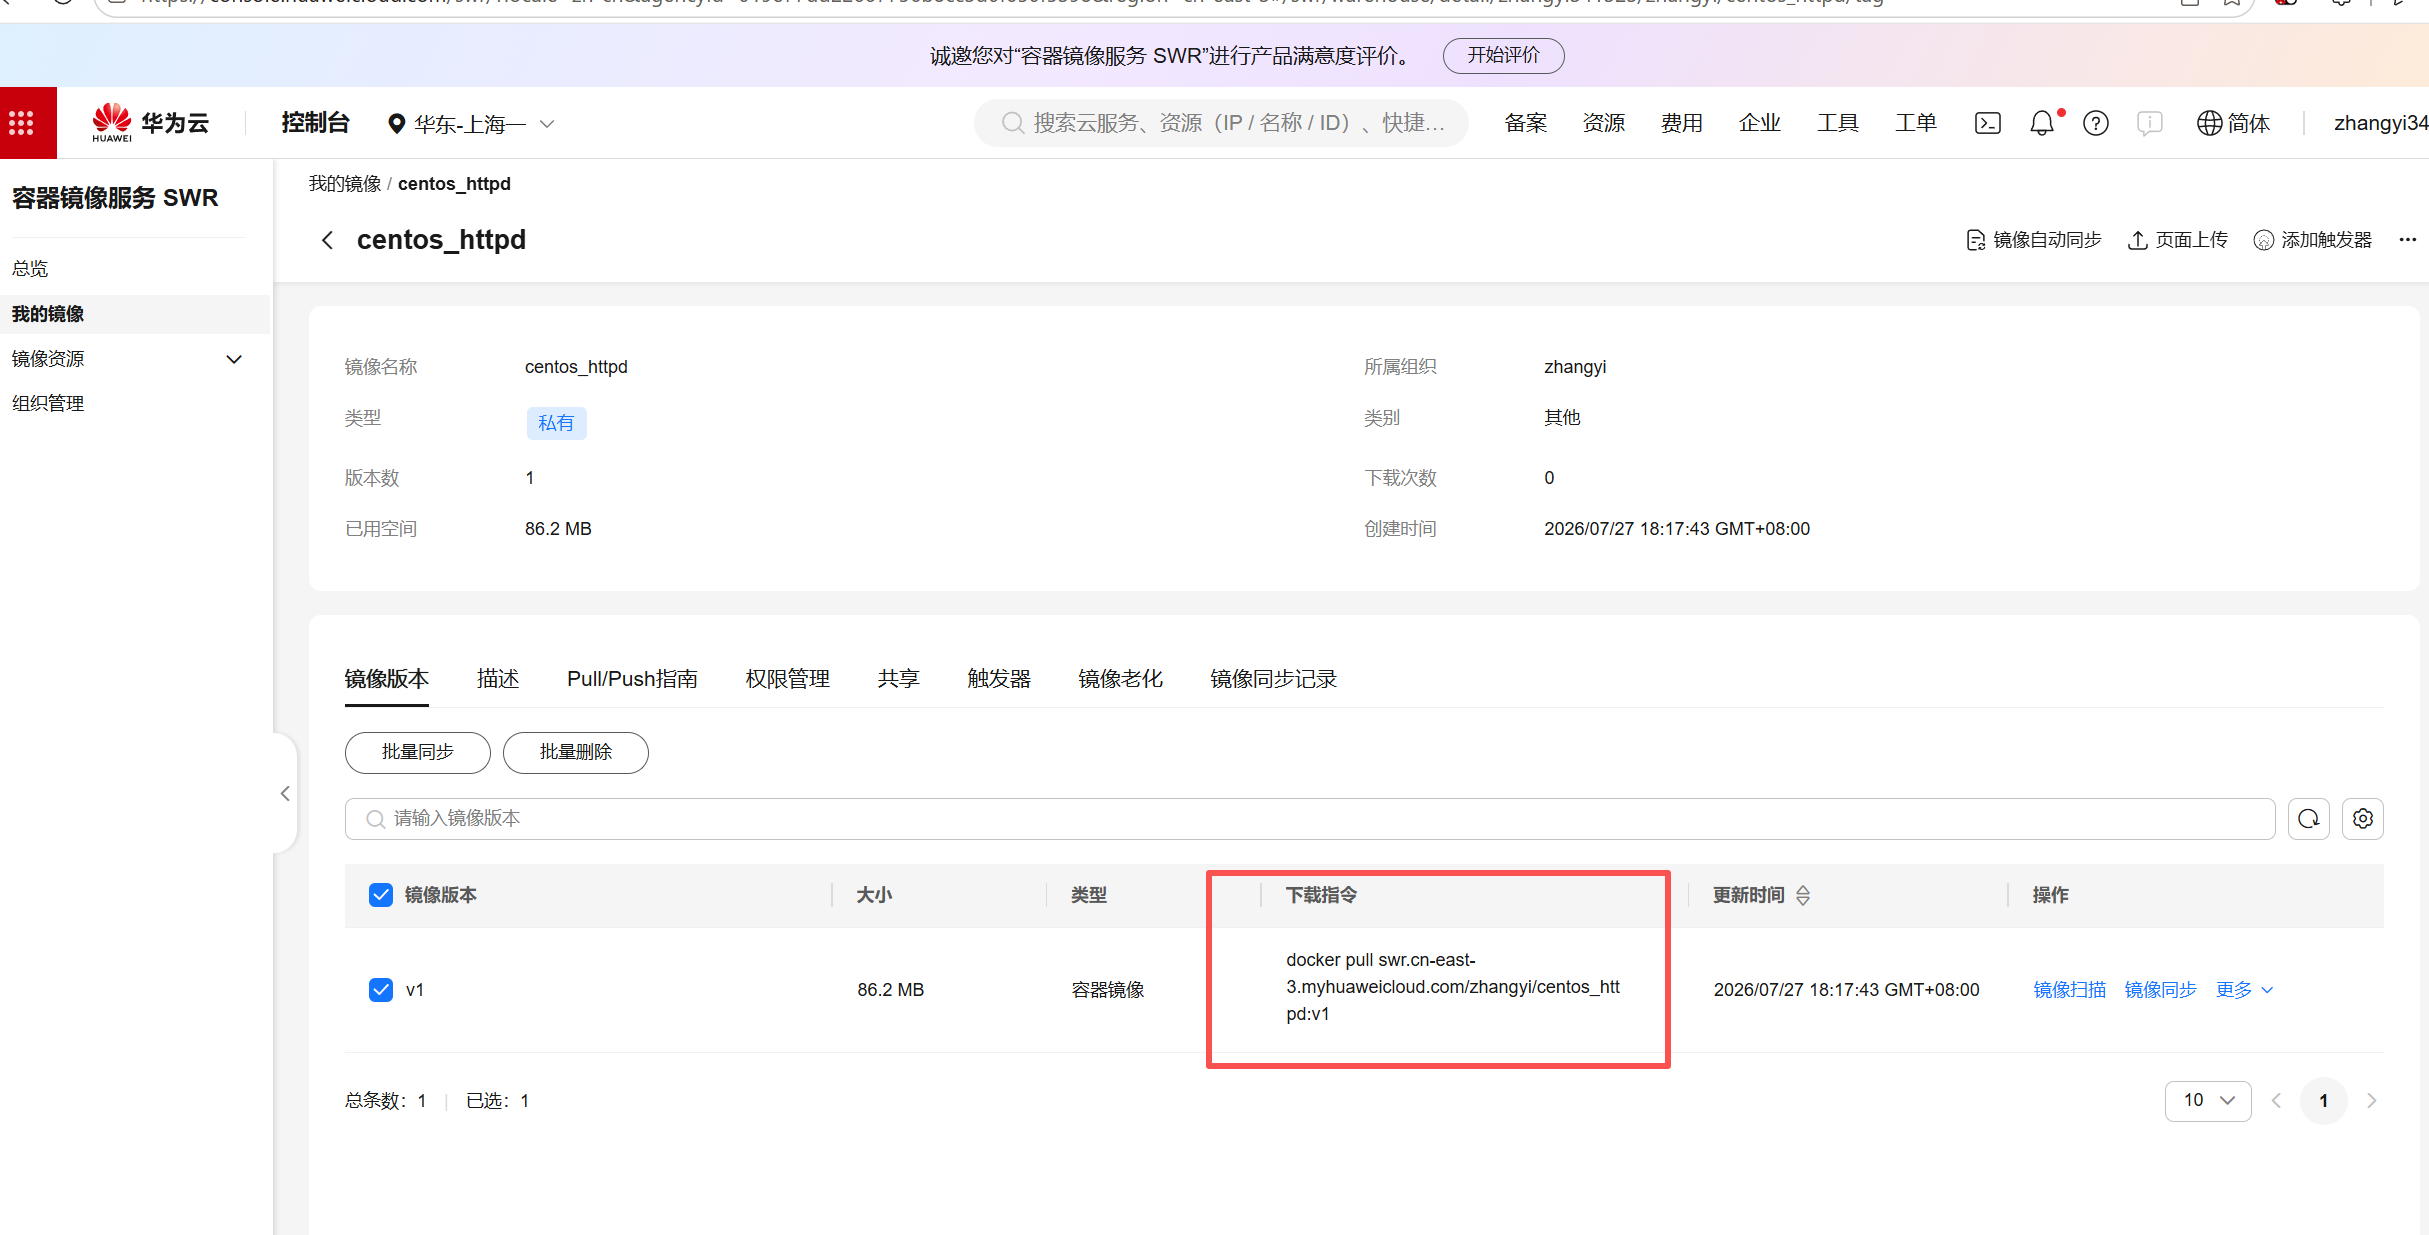Go to the previous page arrow
This screenshot has width=2429, height=1235.
pos(2276,1101)
